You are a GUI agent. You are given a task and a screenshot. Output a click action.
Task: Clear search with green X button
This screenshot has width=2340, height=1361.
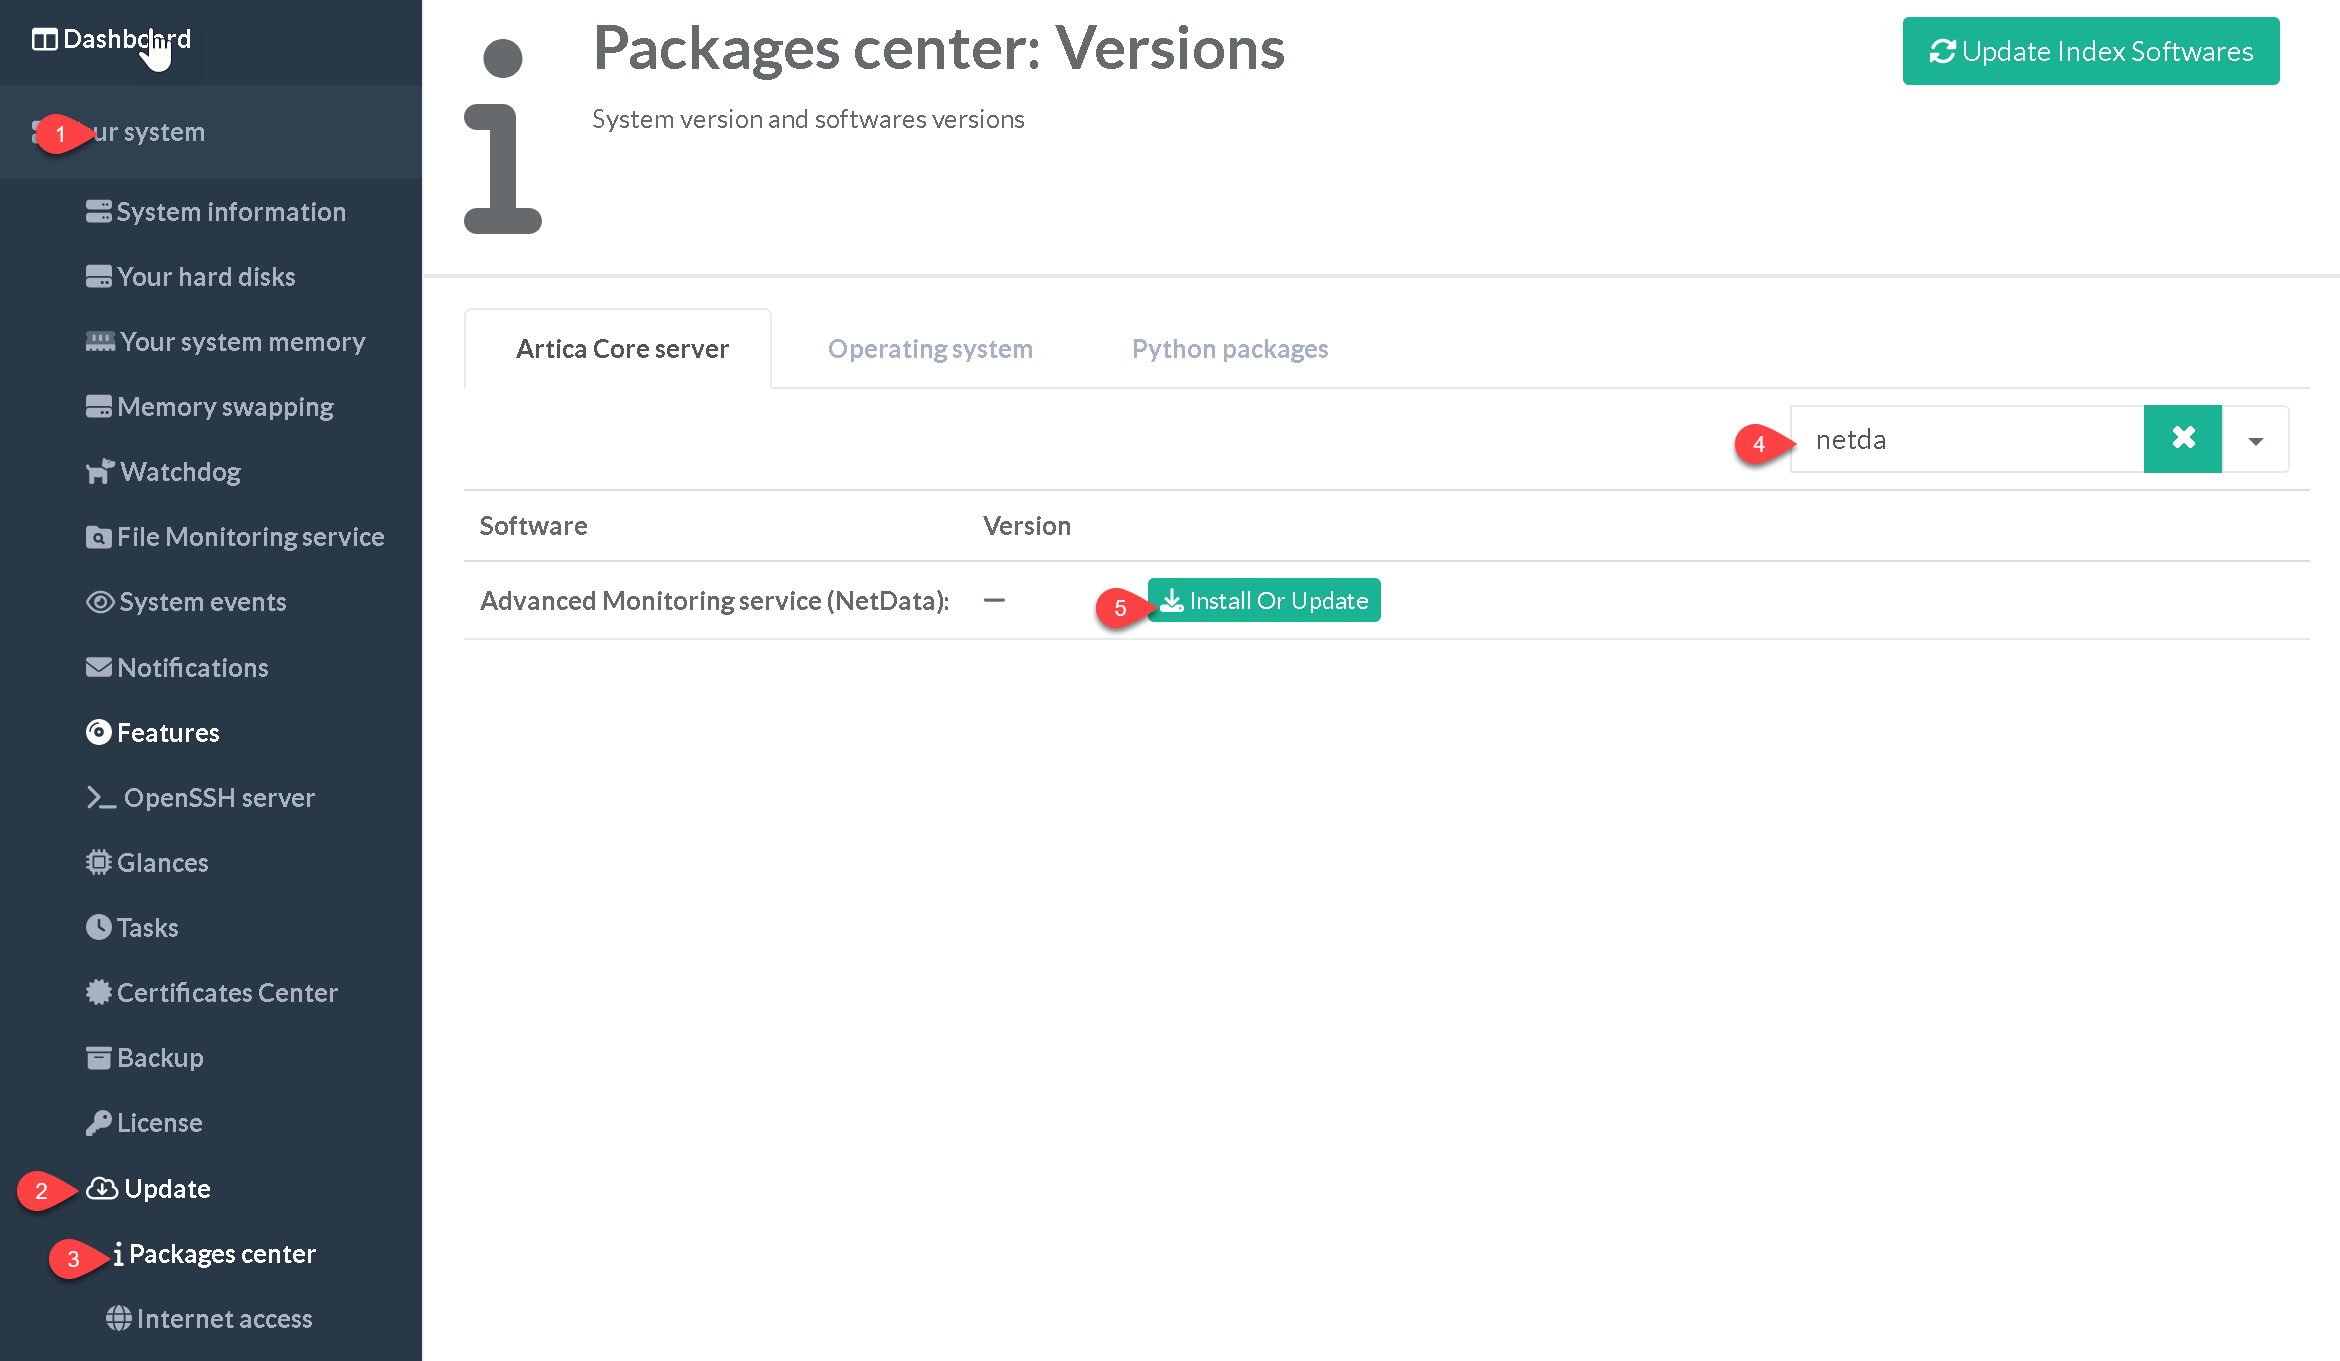pyautogui.click(x=2183, y=439)
